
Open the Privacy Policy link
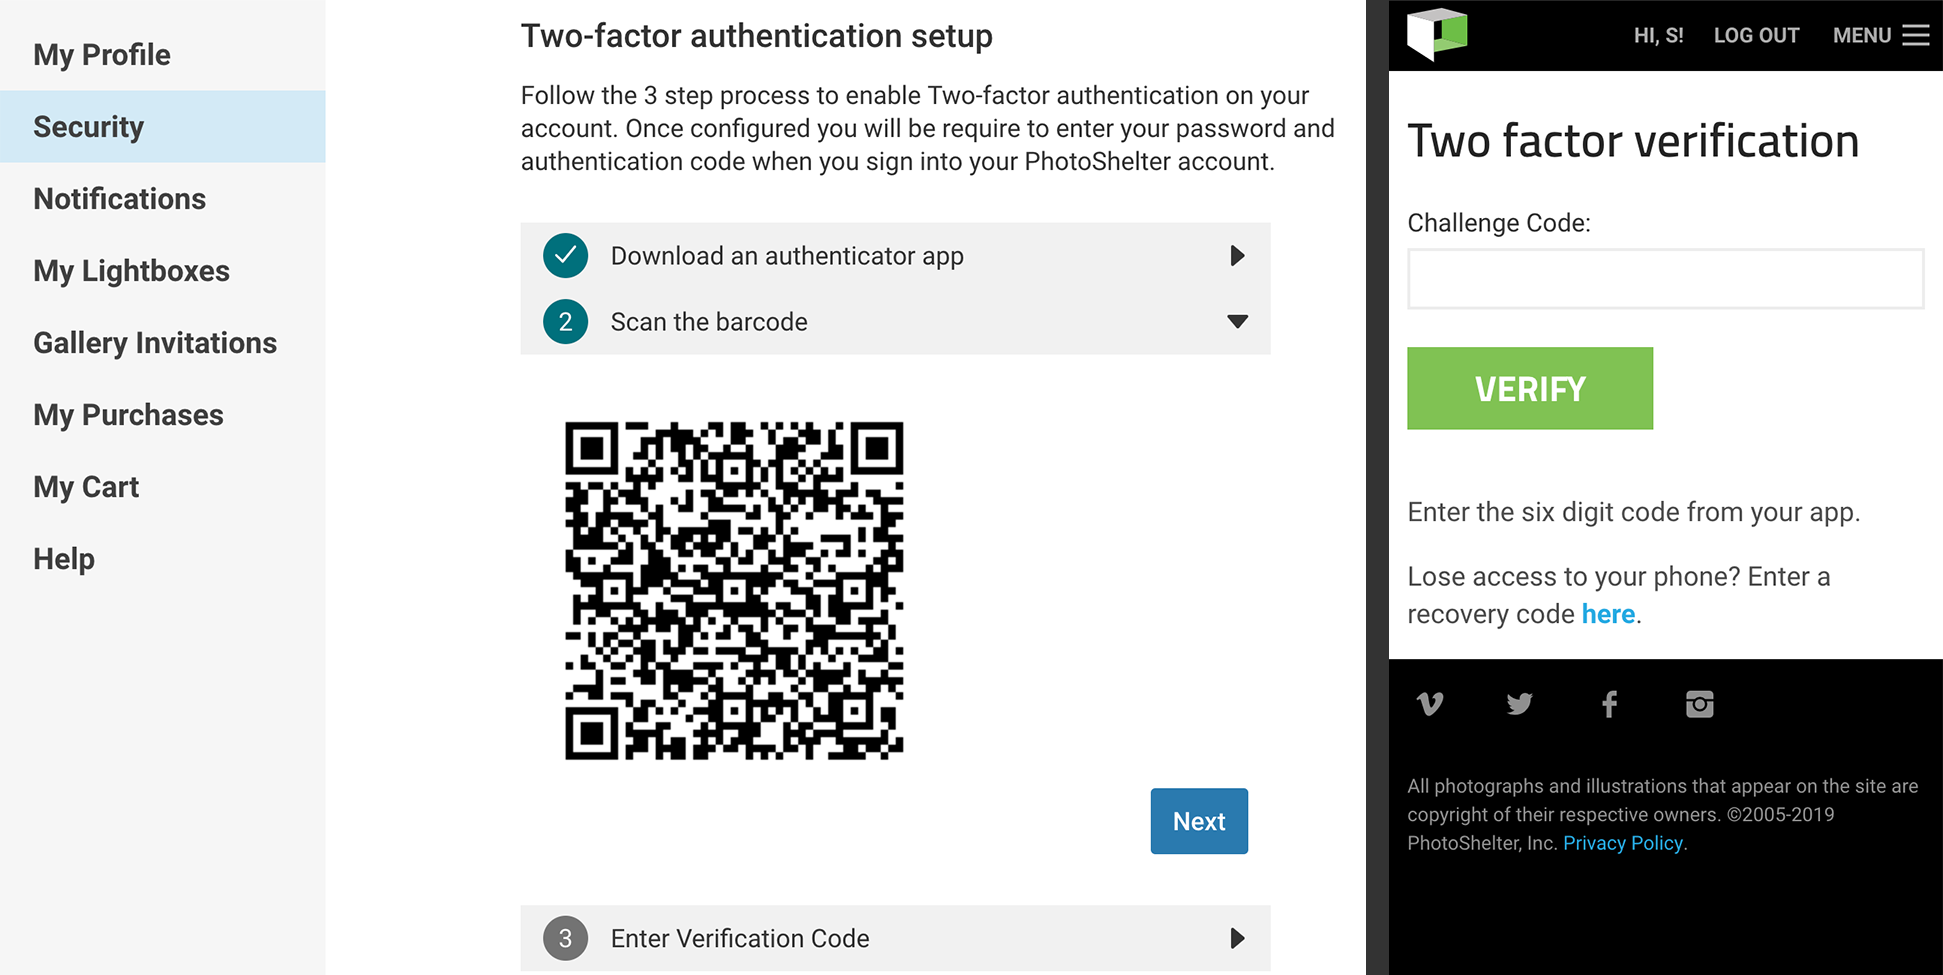pyautogui.click(x=1622, y=843)
